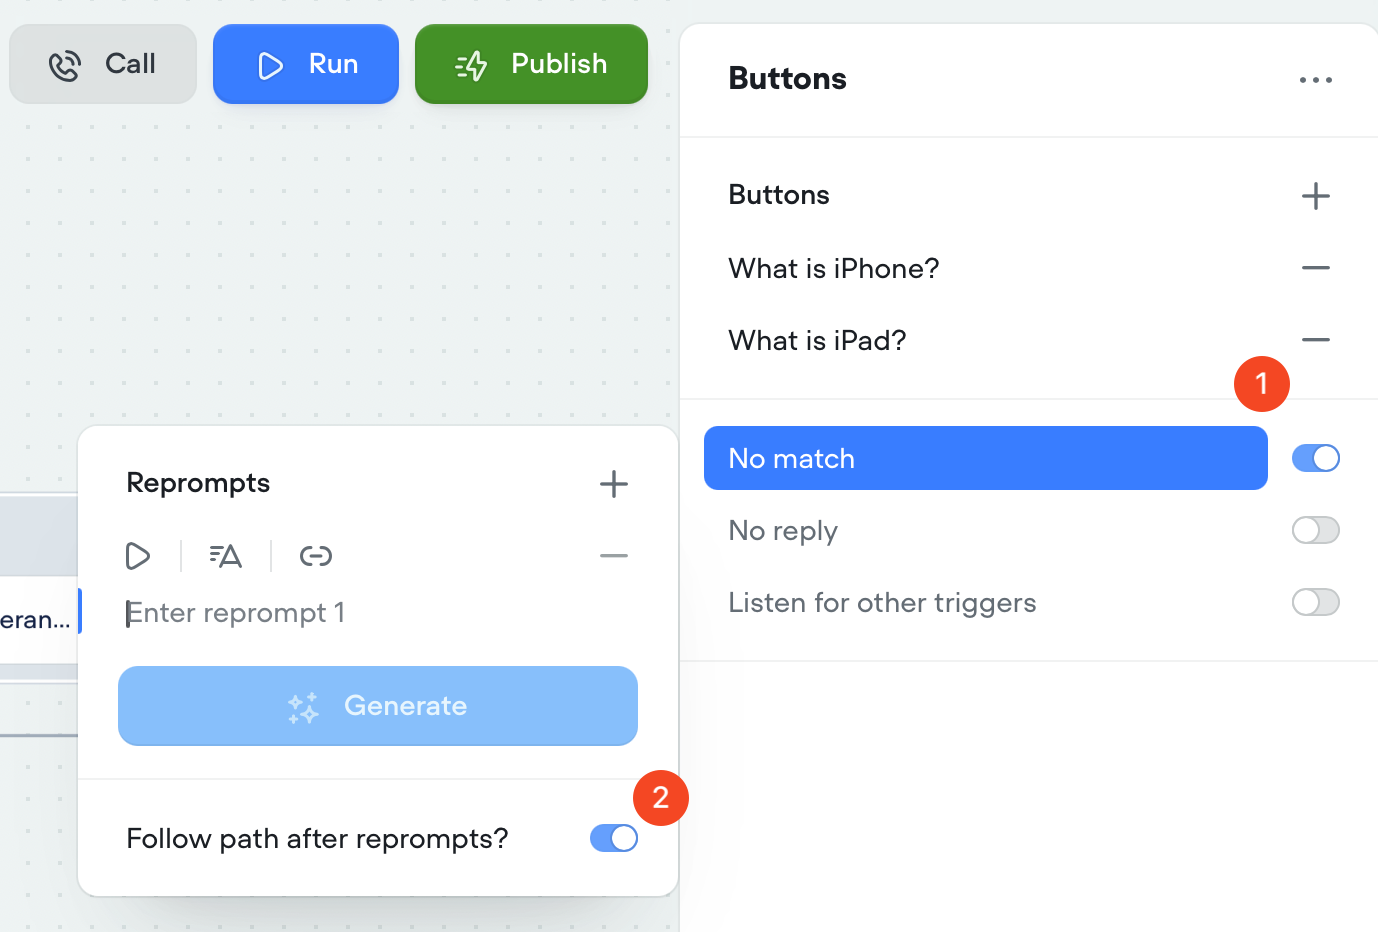
Task: Disable the No match toggle
Action: pos(1315,458)
